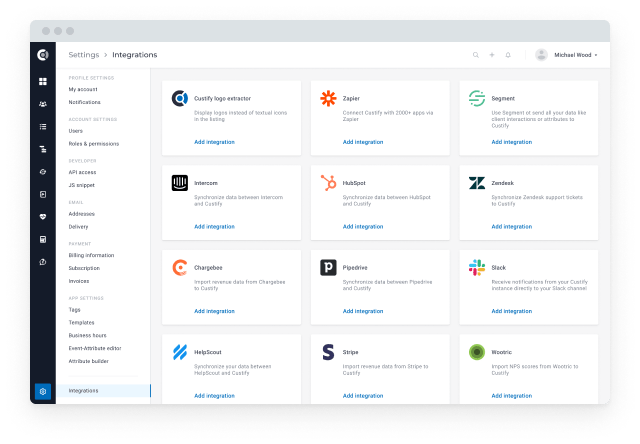Click the user avatar icon

(541, 55)
